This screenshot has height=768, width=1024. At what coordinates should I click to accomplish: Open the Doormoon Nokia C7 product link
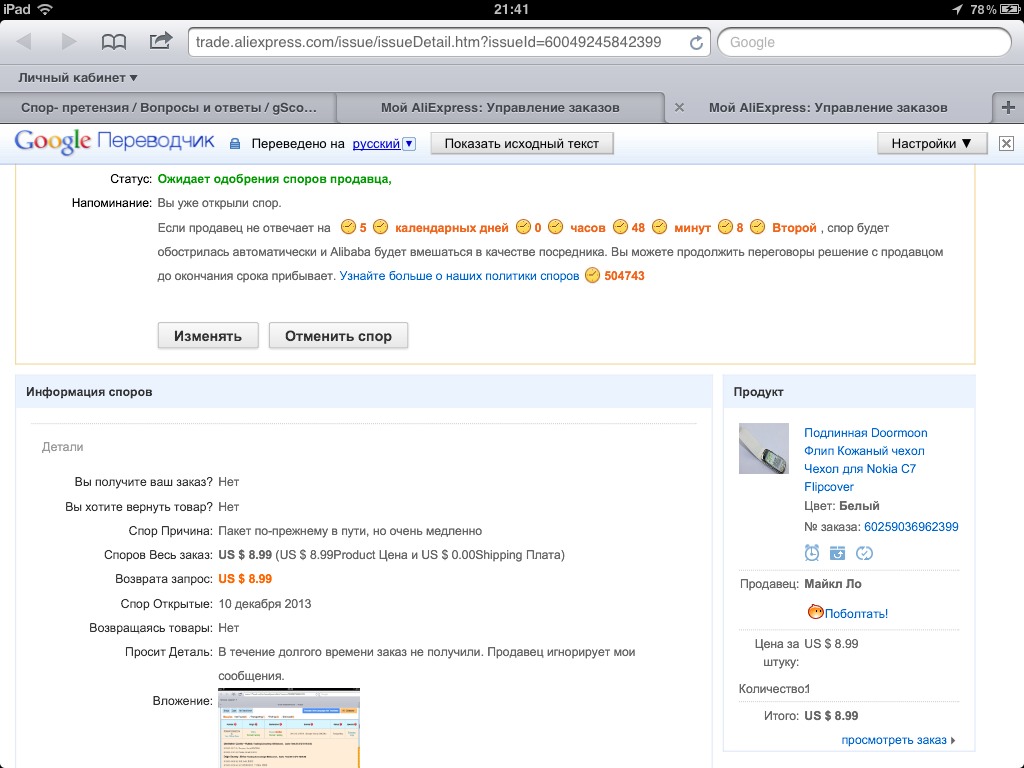point(865,460)
